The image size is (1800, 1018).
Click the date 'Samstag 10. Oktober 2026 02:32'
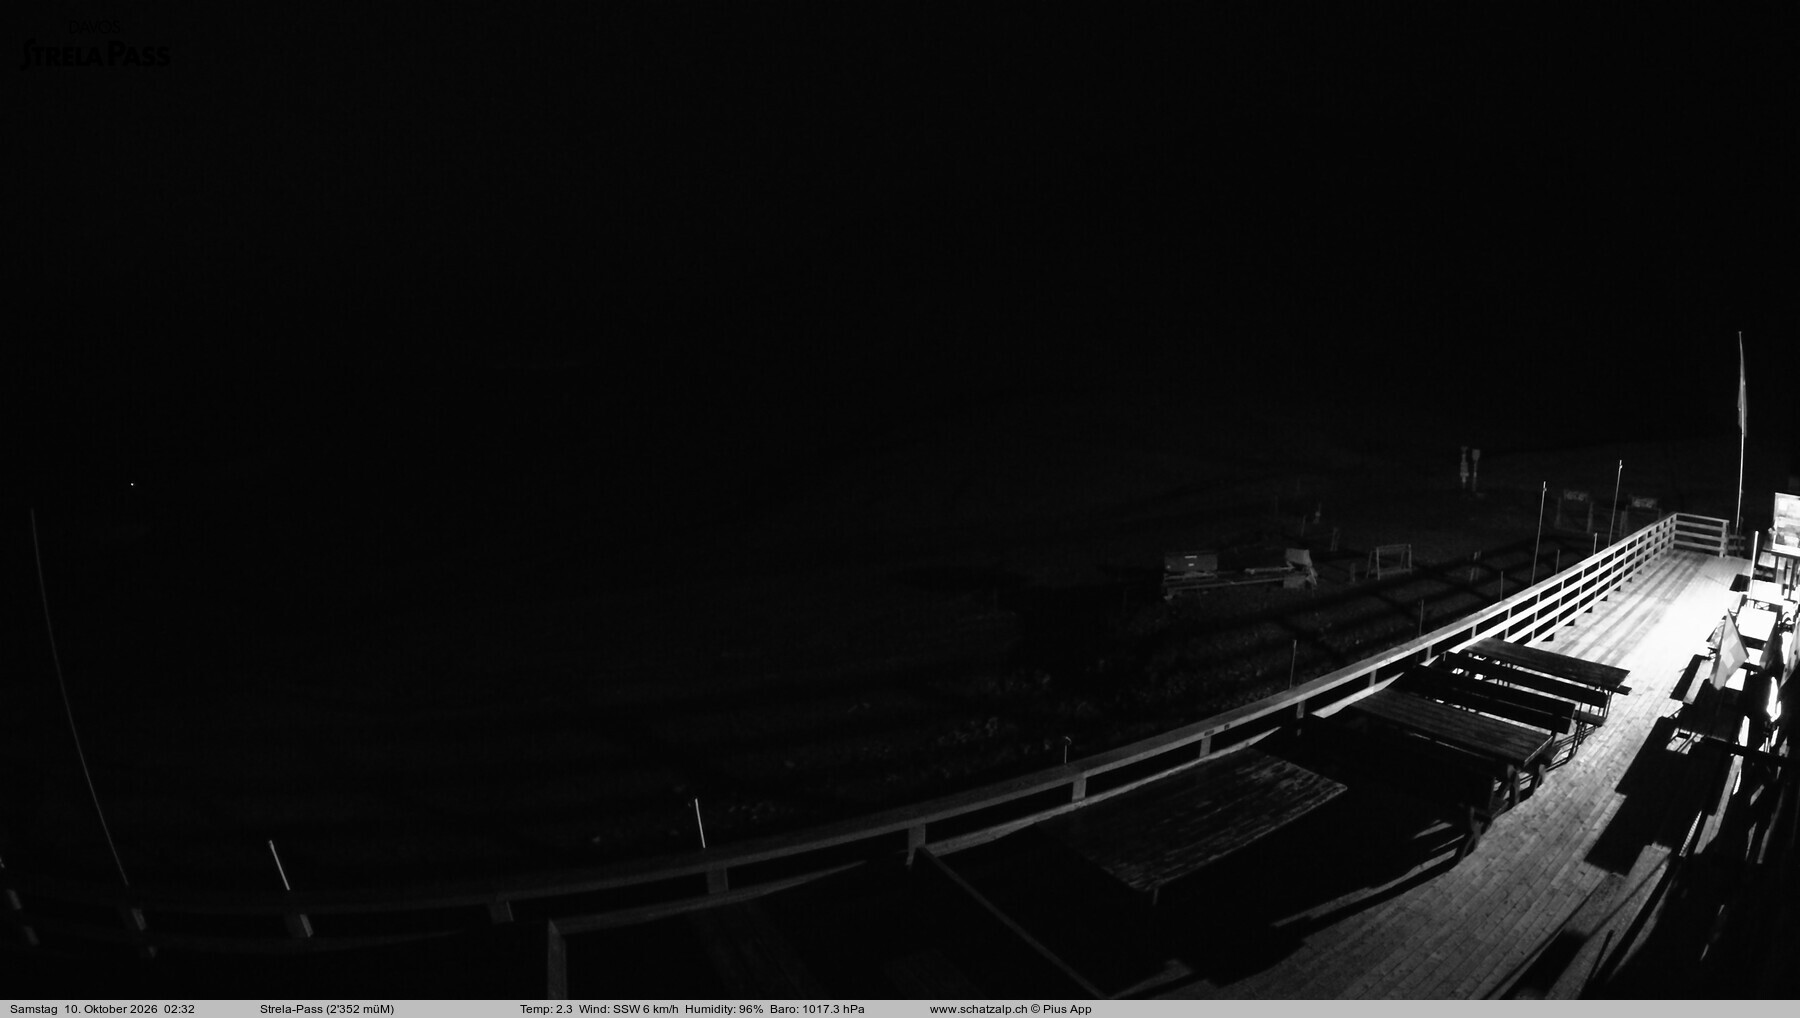[102, 1009]
